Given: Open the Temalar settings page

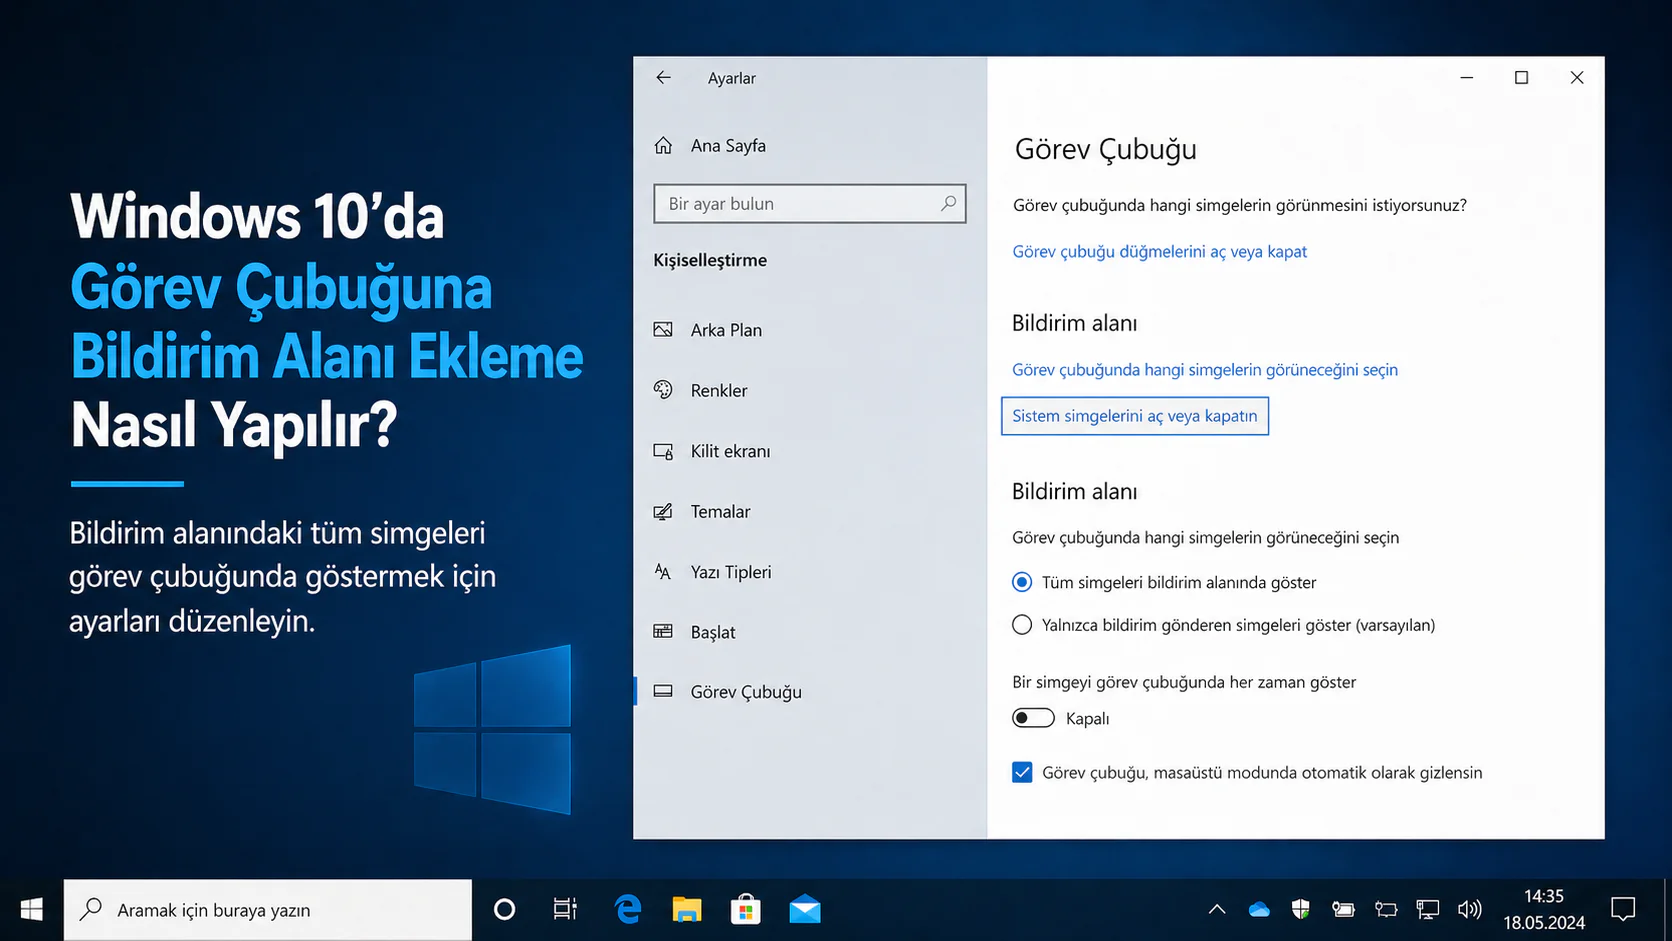Looking at the screenshot, I should pyautogui.click(x=720, y=511).
